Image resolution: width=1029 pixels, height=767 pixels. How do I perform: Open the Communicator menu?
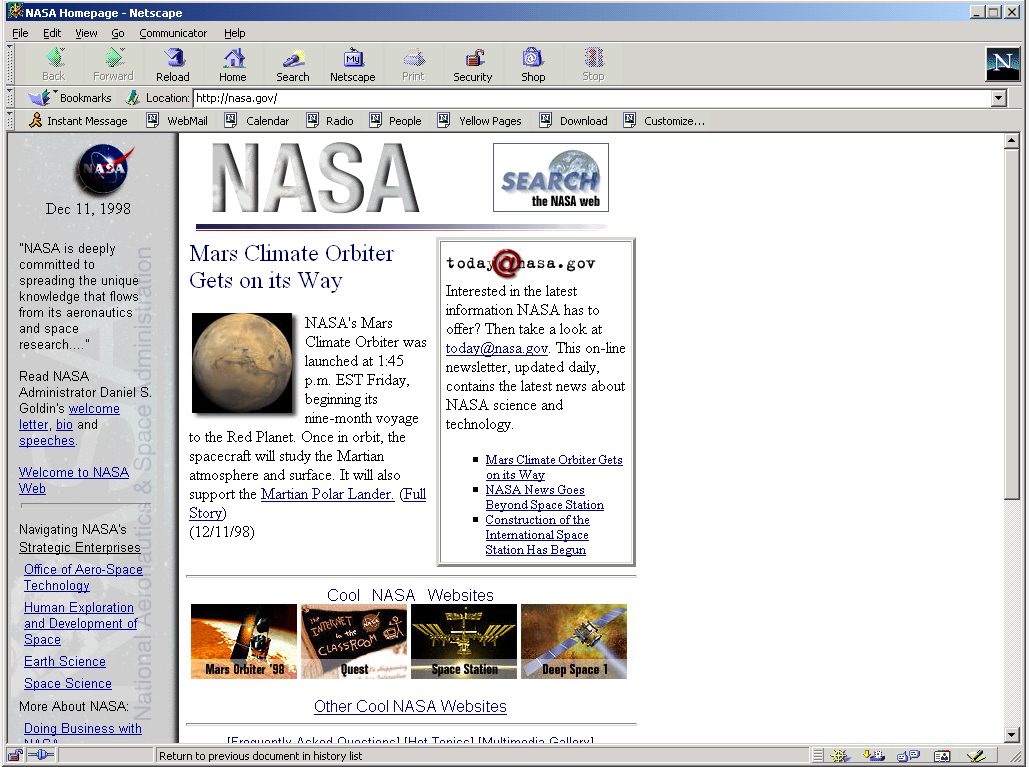pos(173,33)
